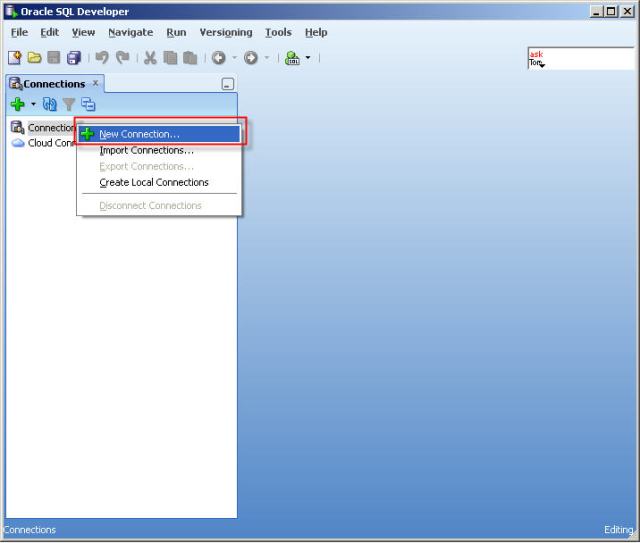
Task: Select the Connections tab label
Action: [54, 84]
